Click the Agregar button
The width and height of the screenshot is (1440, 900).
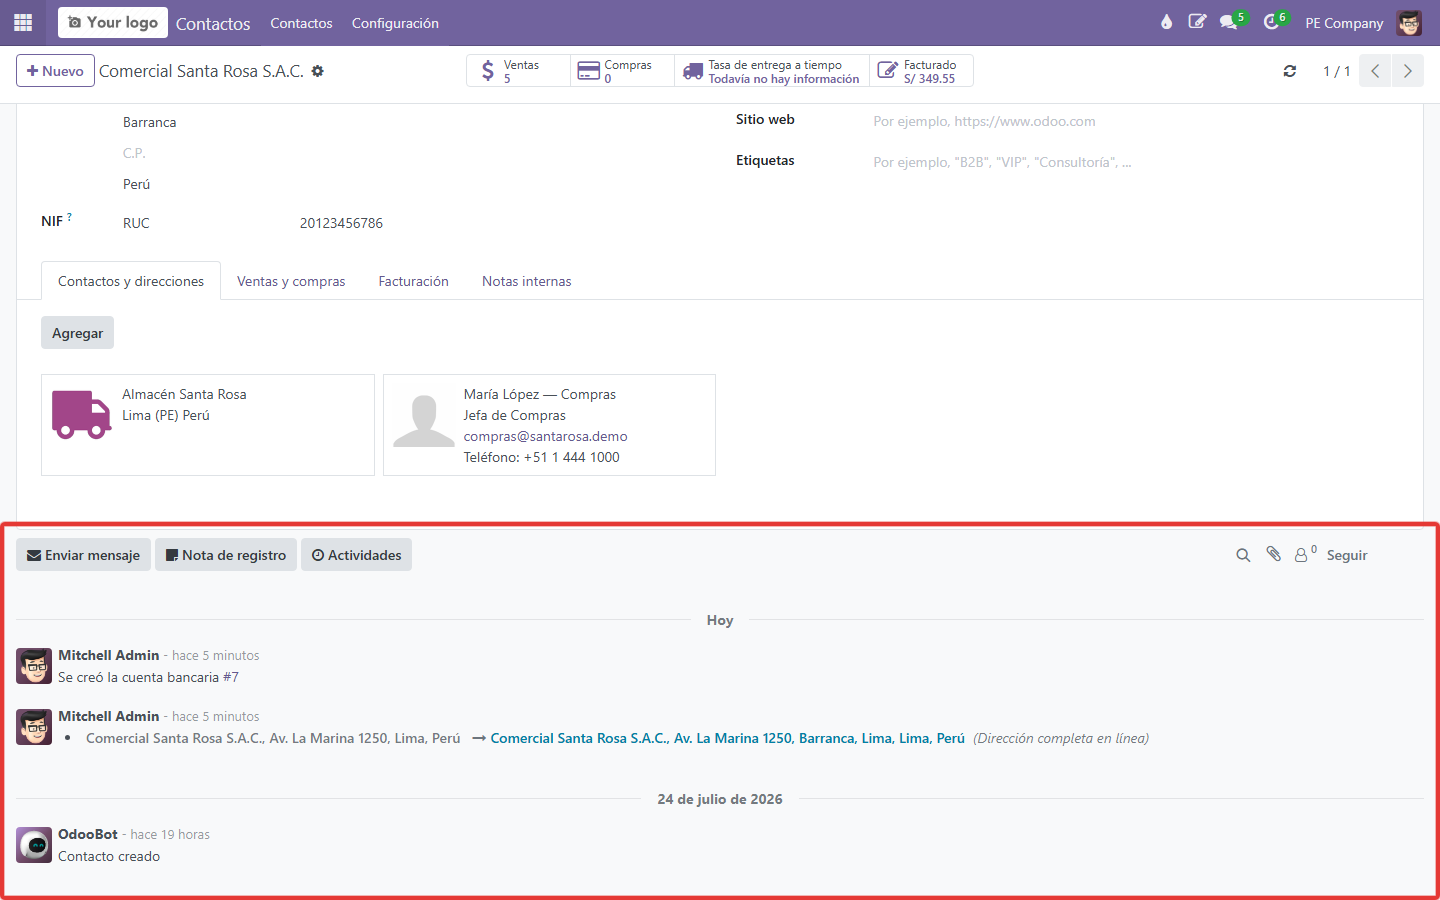(77, 333)
